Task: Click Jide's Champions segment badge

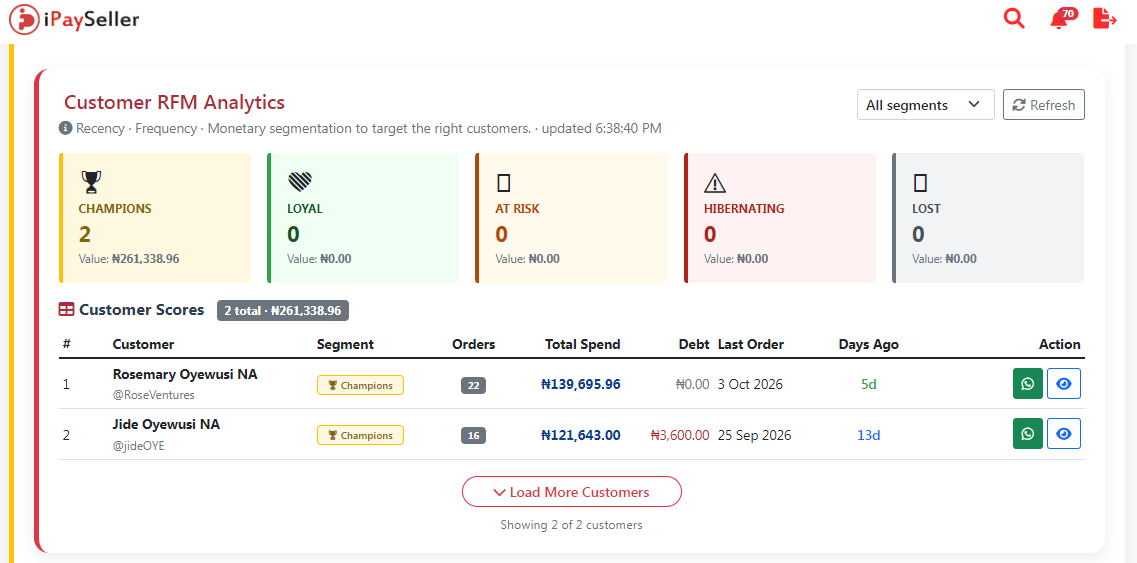Action: (360, 435)
